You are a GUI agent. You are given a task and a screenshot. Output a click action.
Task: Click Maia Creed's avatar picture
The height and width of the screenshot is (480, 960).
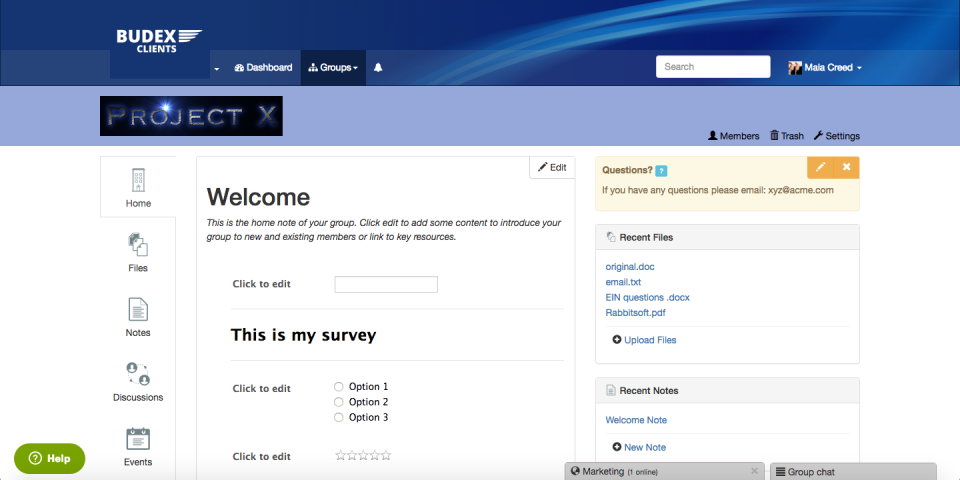[795, 67]
